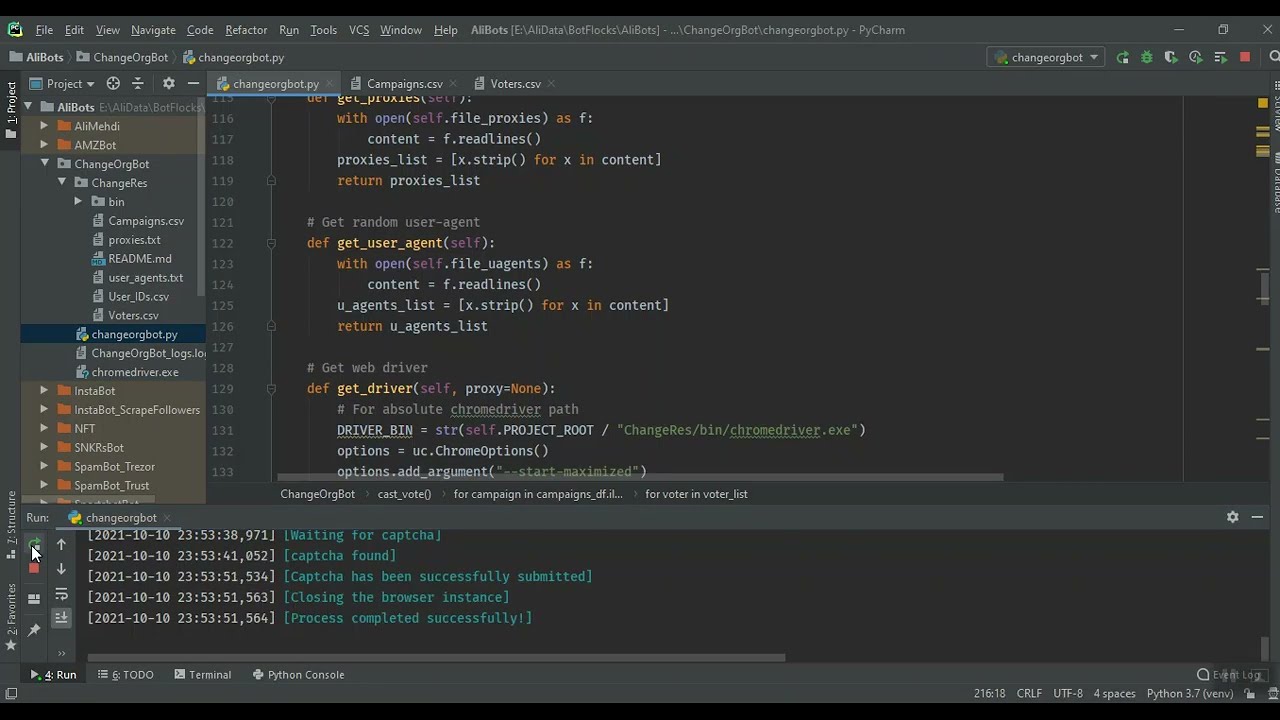The width and height of the screenshot is (1280, 720).
Task: Toggle the 7: Structure side tab
Action: coord(11,526)
